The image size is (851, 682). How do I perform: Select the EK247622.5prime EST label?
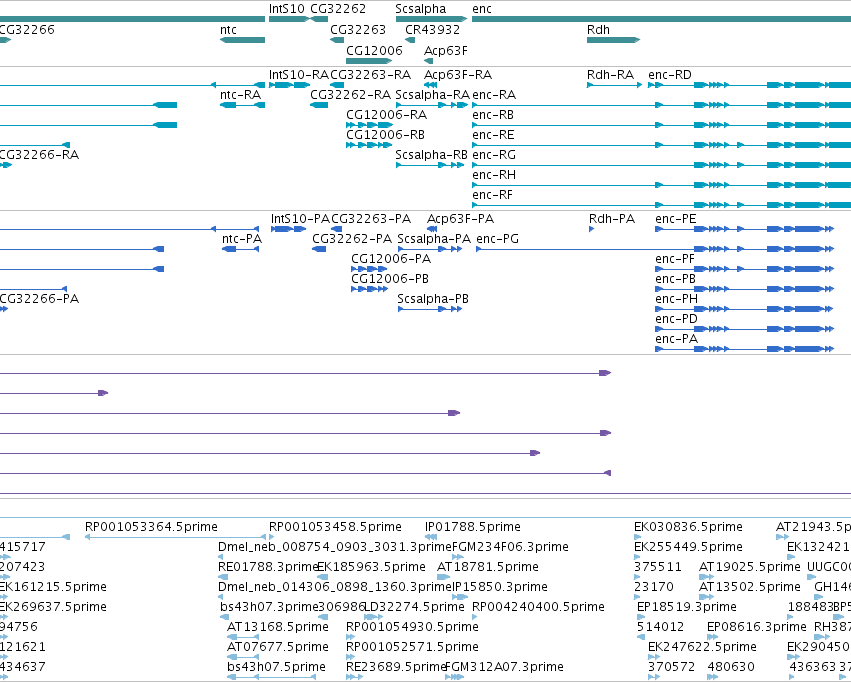tap(702, 647)
